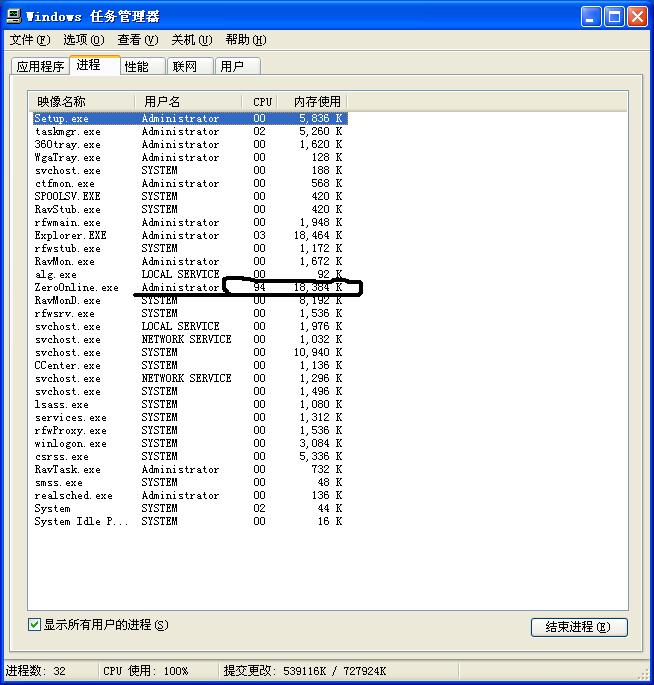Select the RavMon.exe process
The width and height of the screenshot is (654, 685).
190,261
